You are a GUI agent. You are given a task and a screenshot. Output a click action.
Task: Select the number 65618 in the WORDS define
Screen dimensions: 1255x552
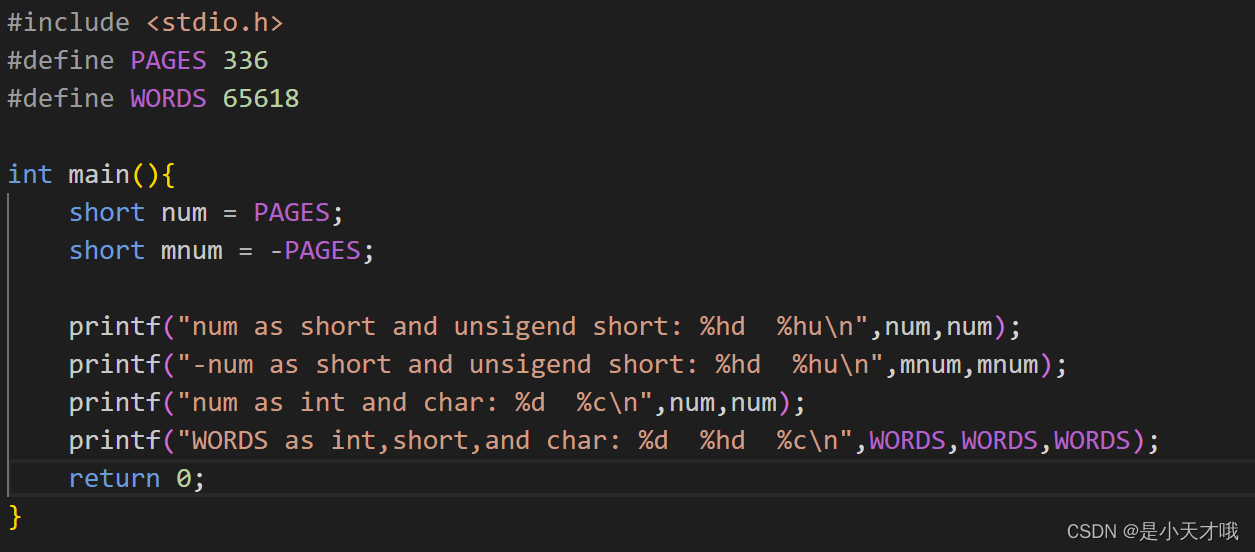(260, 98)
